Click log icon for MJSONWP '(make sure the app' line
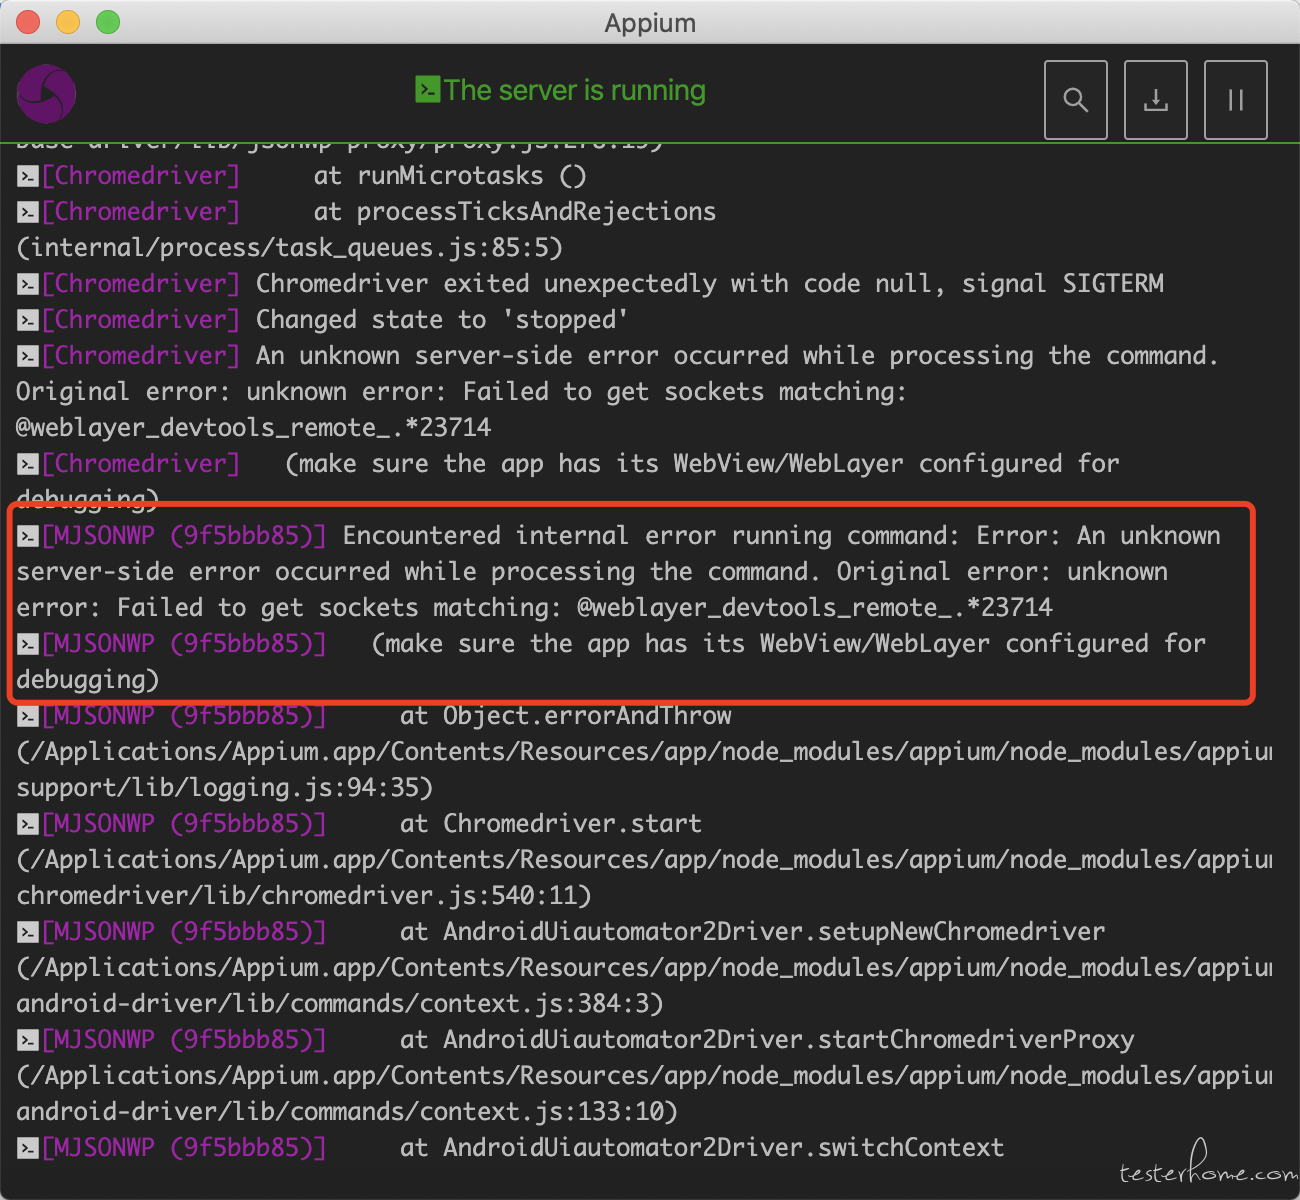Viewport: 1300px width, 1200px height. click(28, 645)
